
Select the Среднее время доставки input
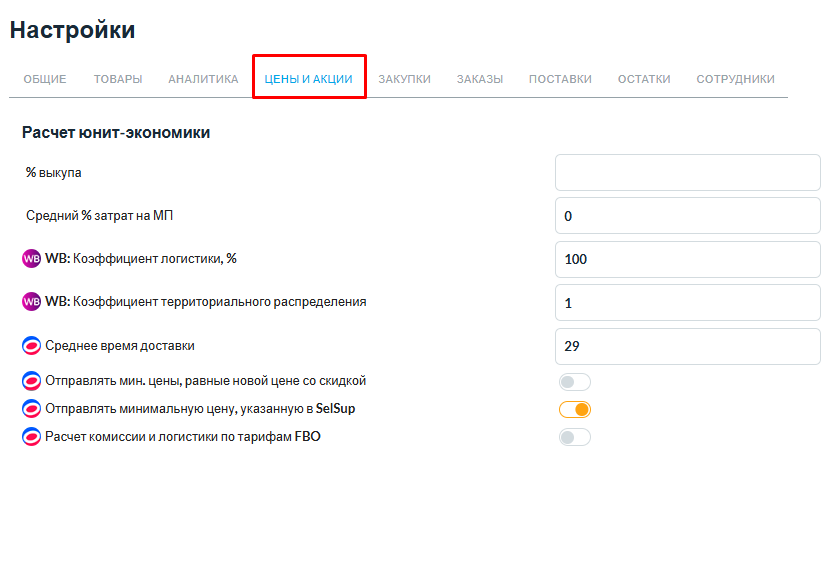click(687, 346)
